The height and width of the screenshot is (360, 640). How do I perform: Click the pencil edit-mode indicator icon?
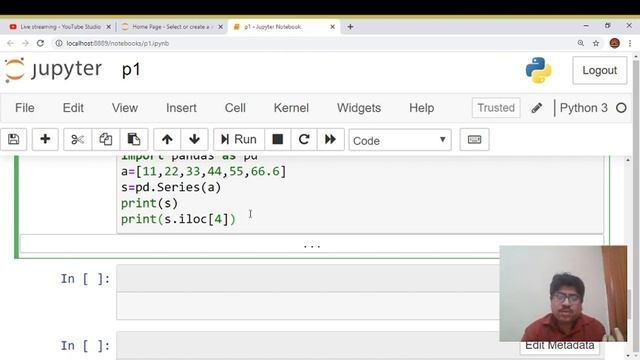pyautogui.click(x=536, y=108)
